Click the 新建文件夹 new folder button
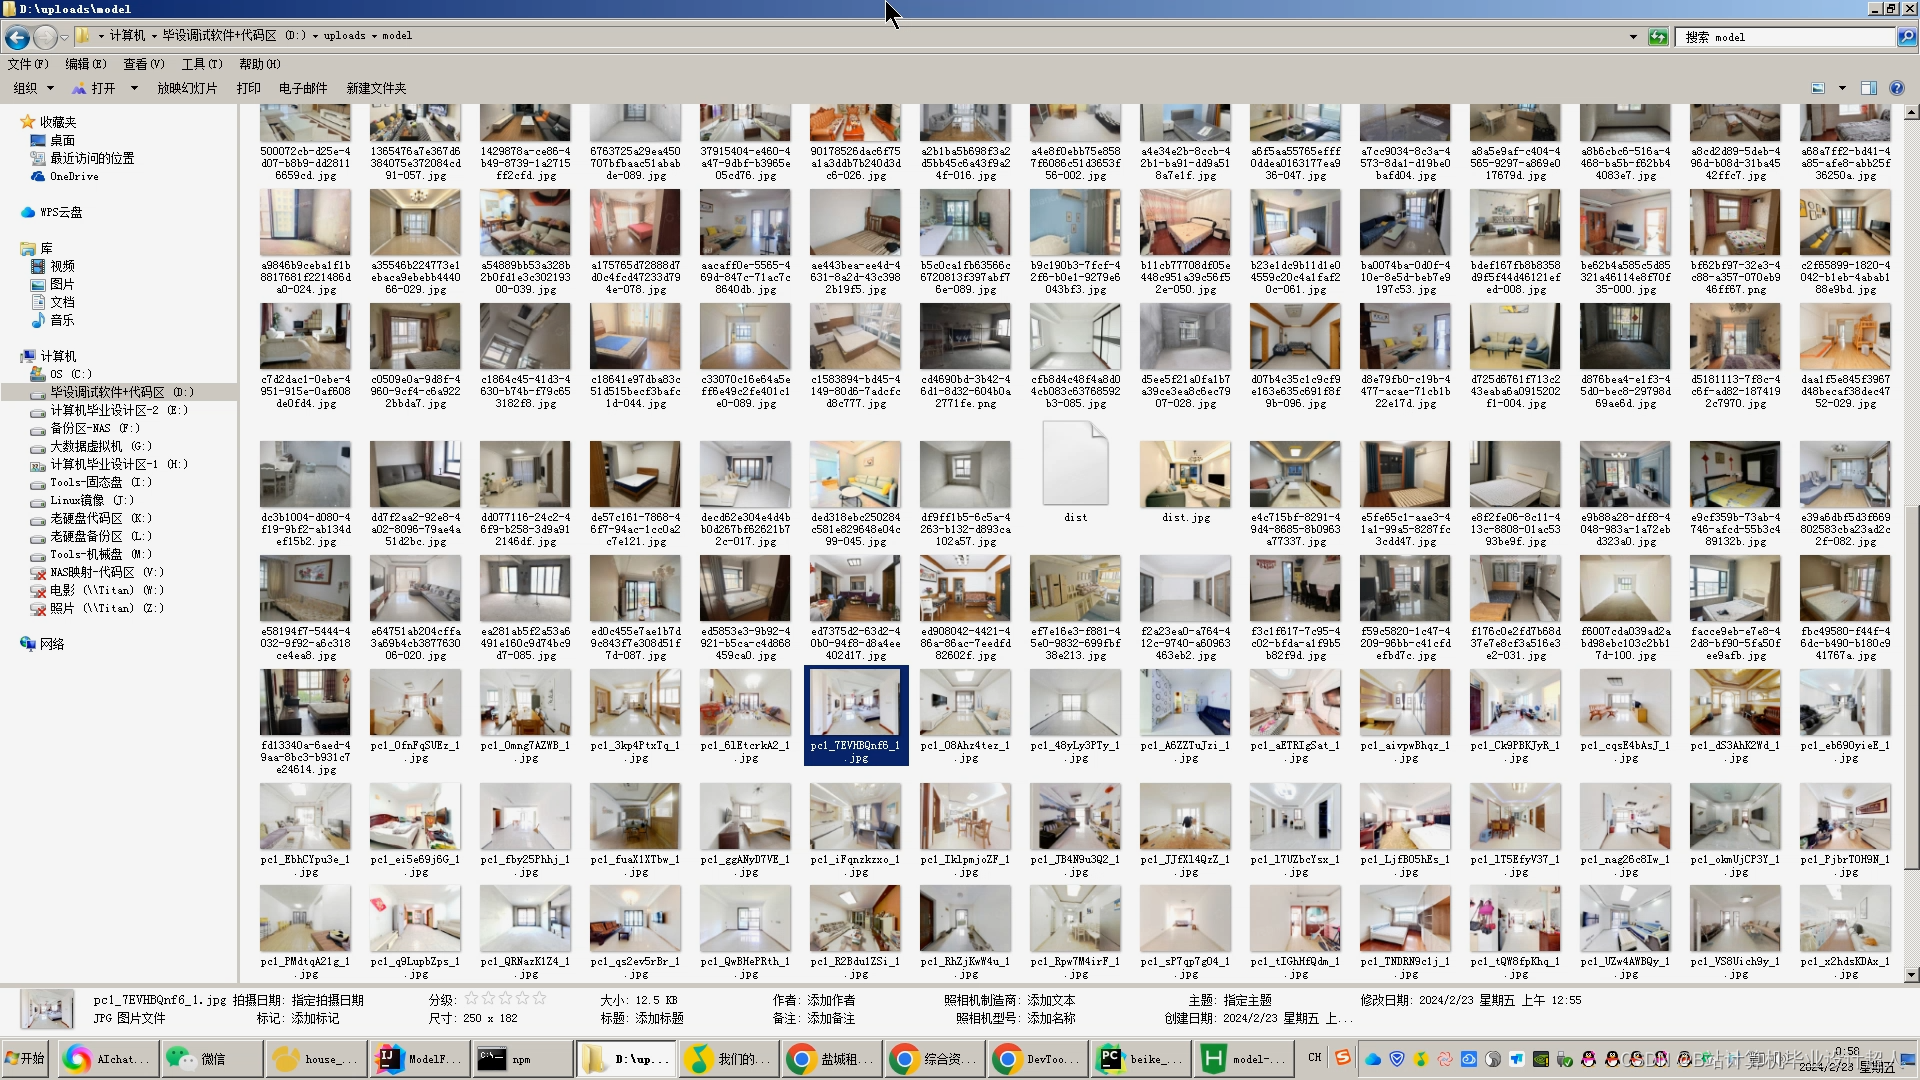The image size is (1920, 1080). coord(376,88)
